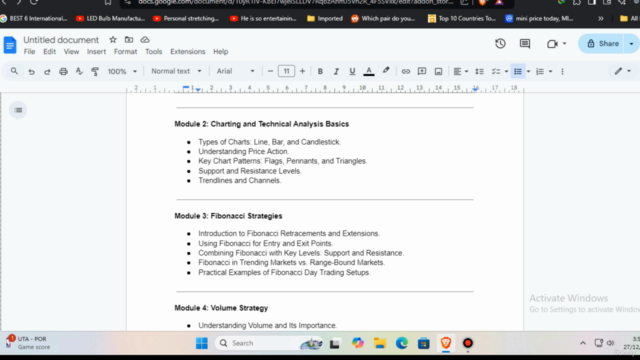Increase the font size
This screenshot has width=640, height=360.
302,71
